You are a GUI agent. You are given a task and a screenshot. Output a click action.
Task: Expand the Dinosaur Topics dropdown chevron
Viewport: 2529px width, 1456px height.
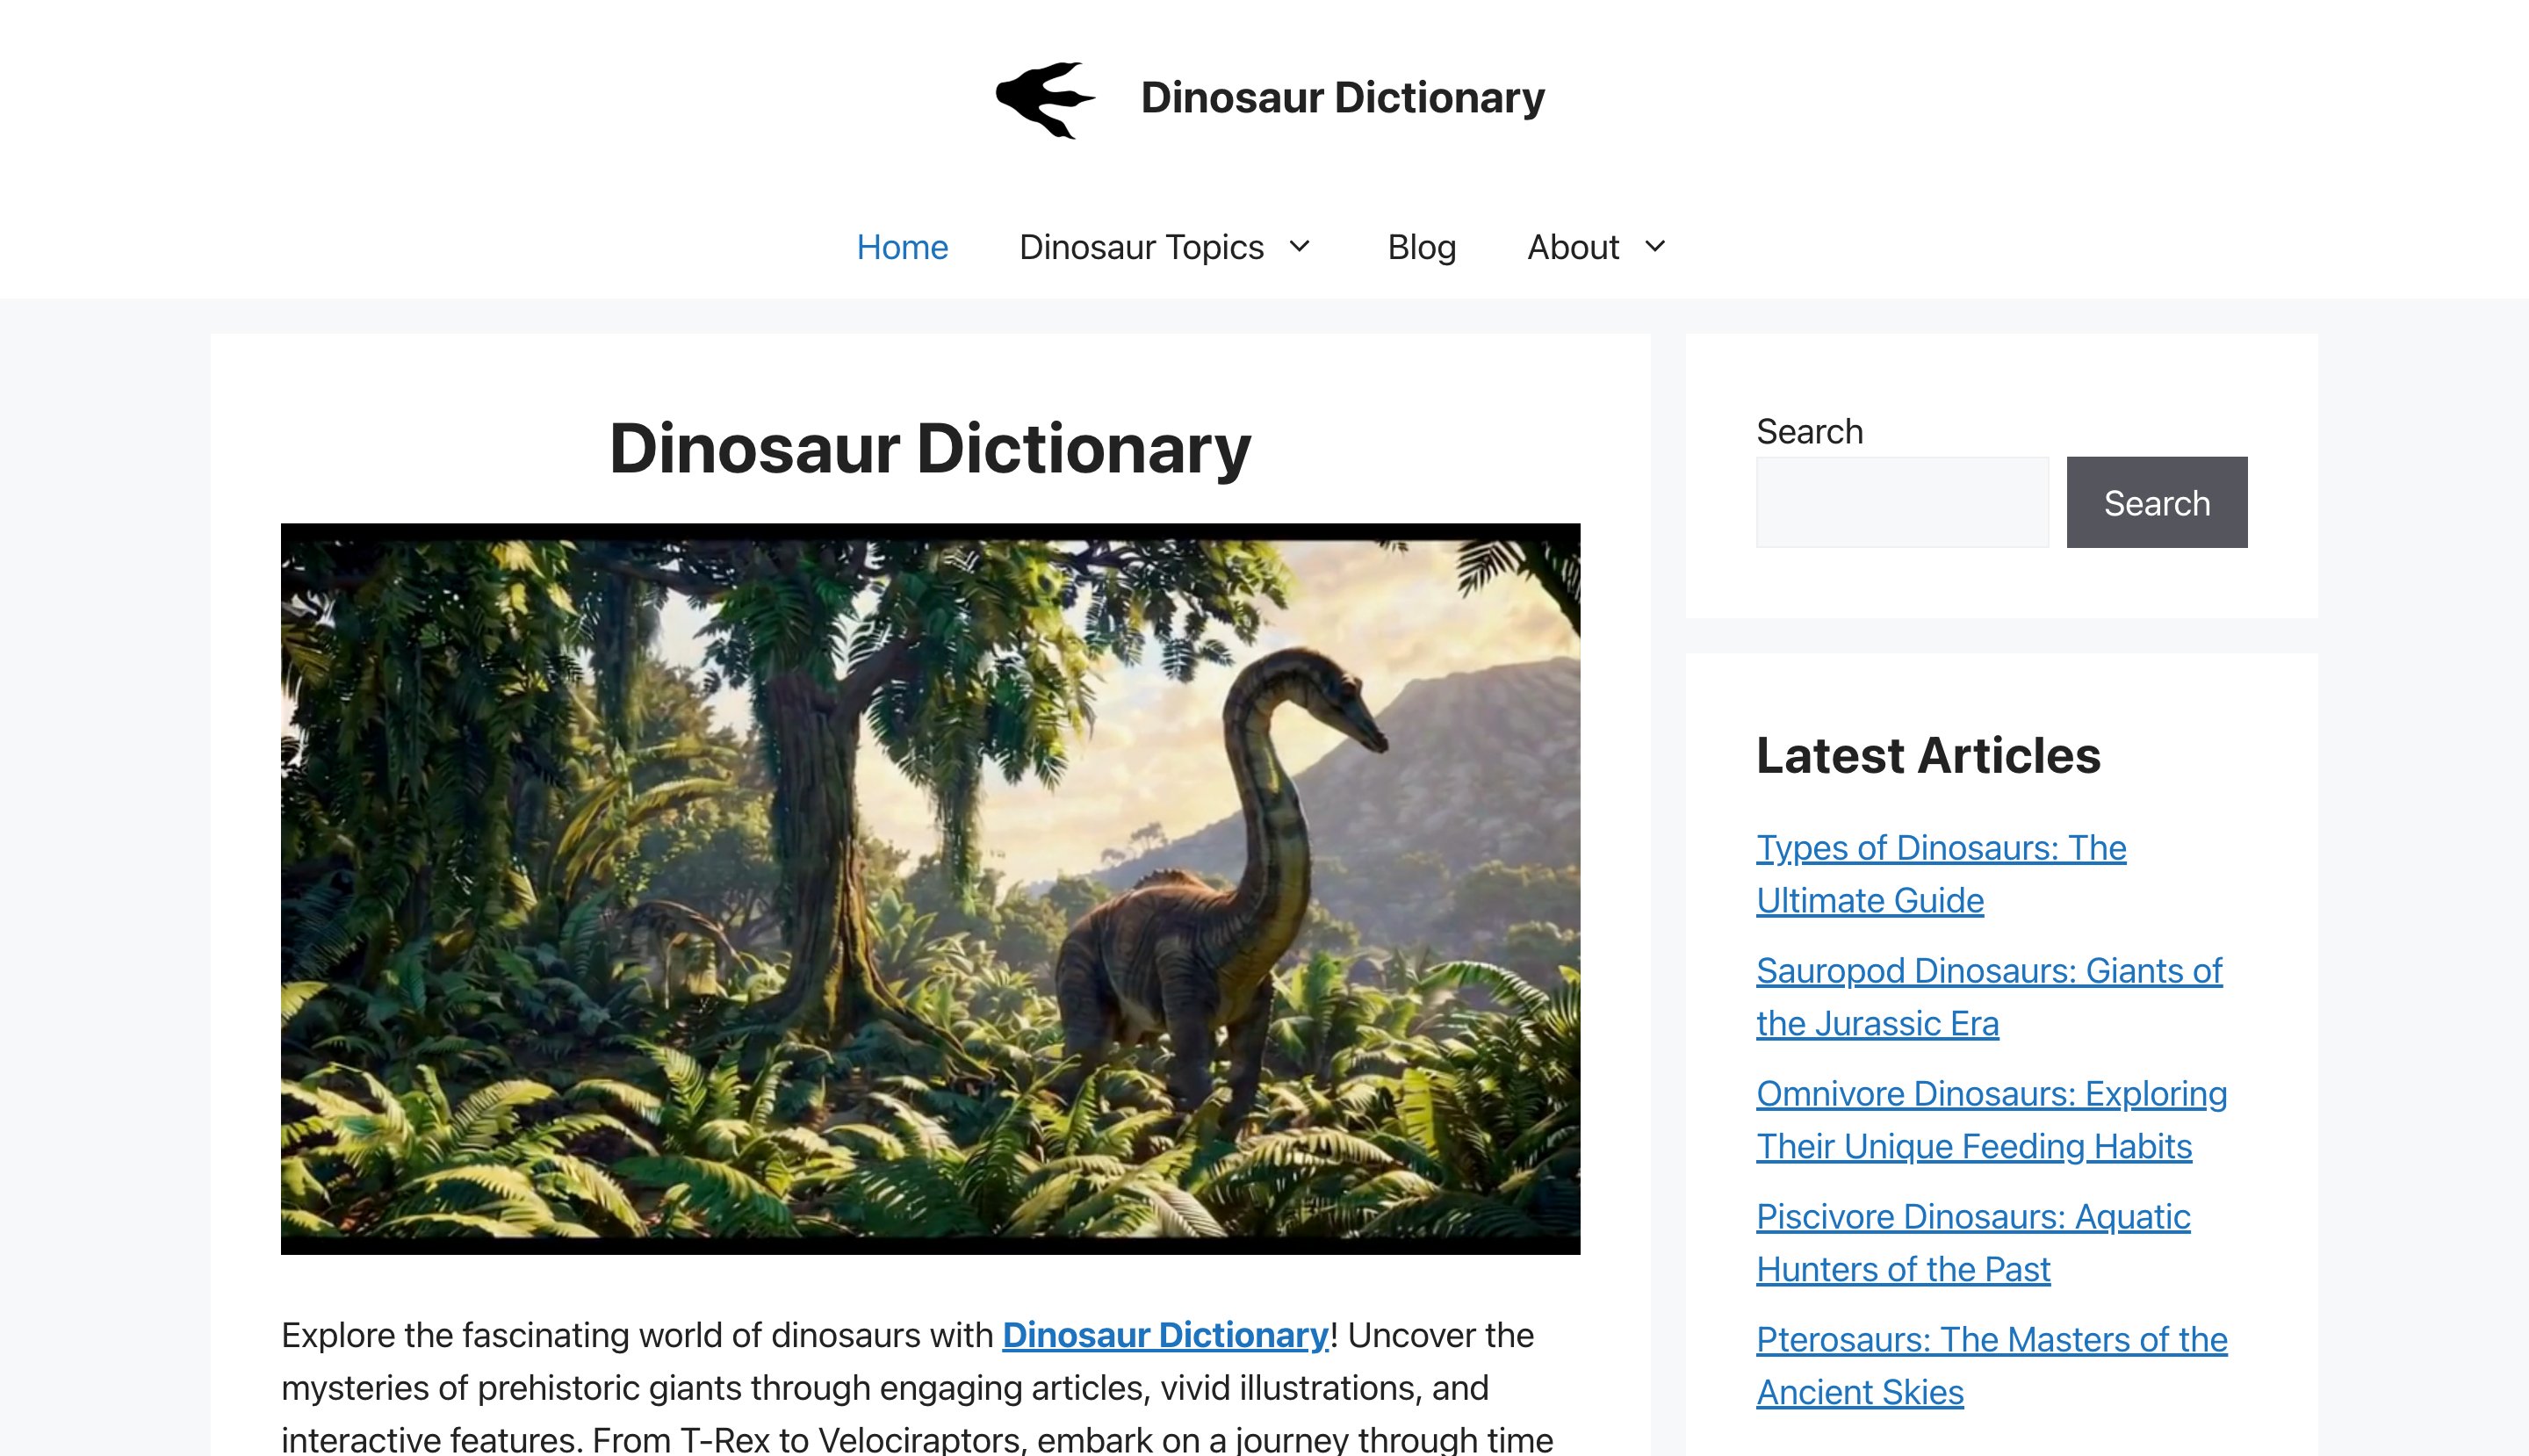pyautogui.click(x=1298, y=247)
